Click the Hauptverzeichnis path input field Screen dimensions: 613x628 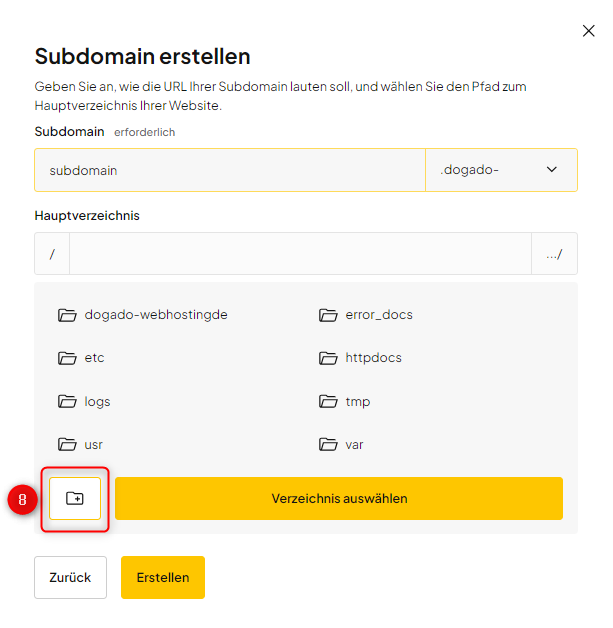[x=300, y=254]
